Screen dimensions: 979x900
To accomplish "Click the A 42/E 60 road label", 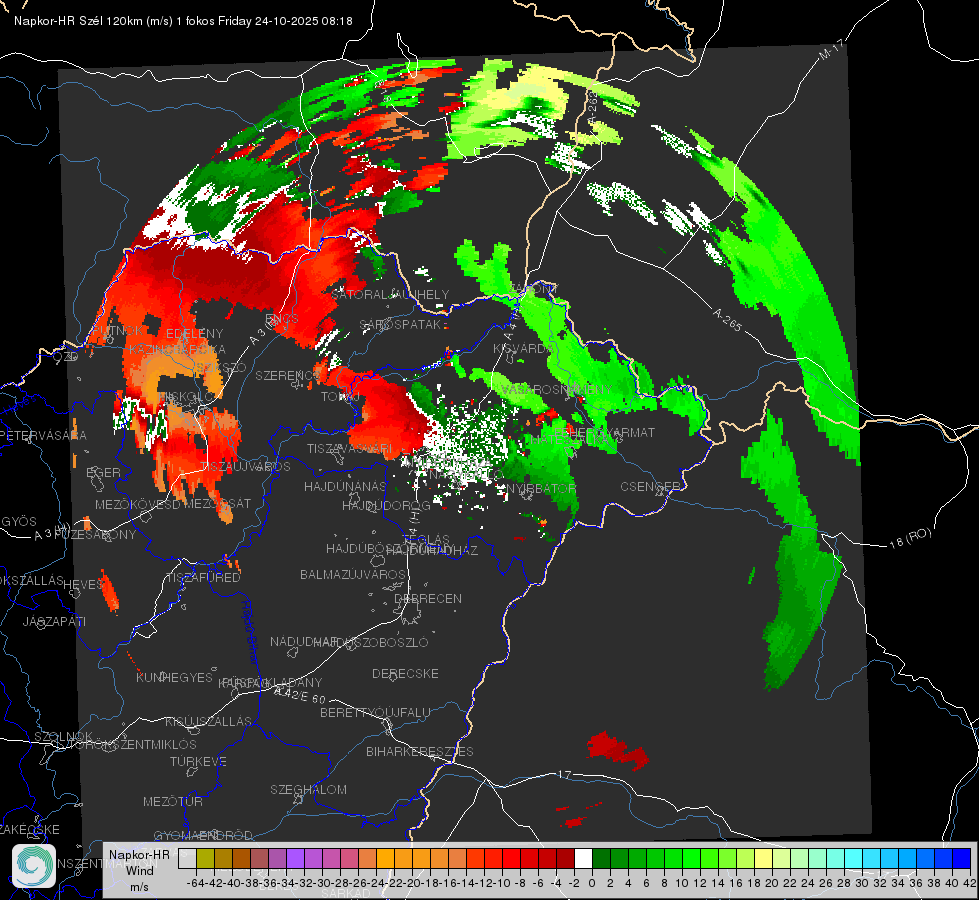I will point(300,694).
